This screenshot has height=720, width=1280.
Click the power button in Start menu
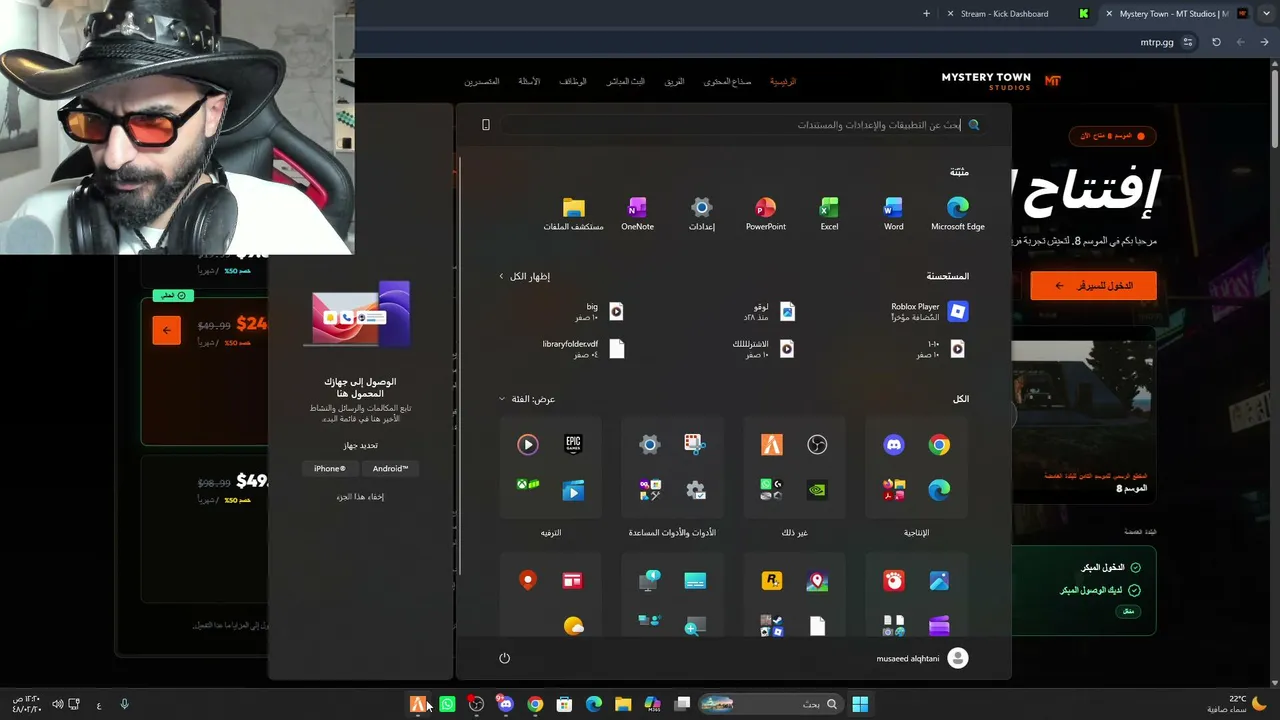pos(504,658)
